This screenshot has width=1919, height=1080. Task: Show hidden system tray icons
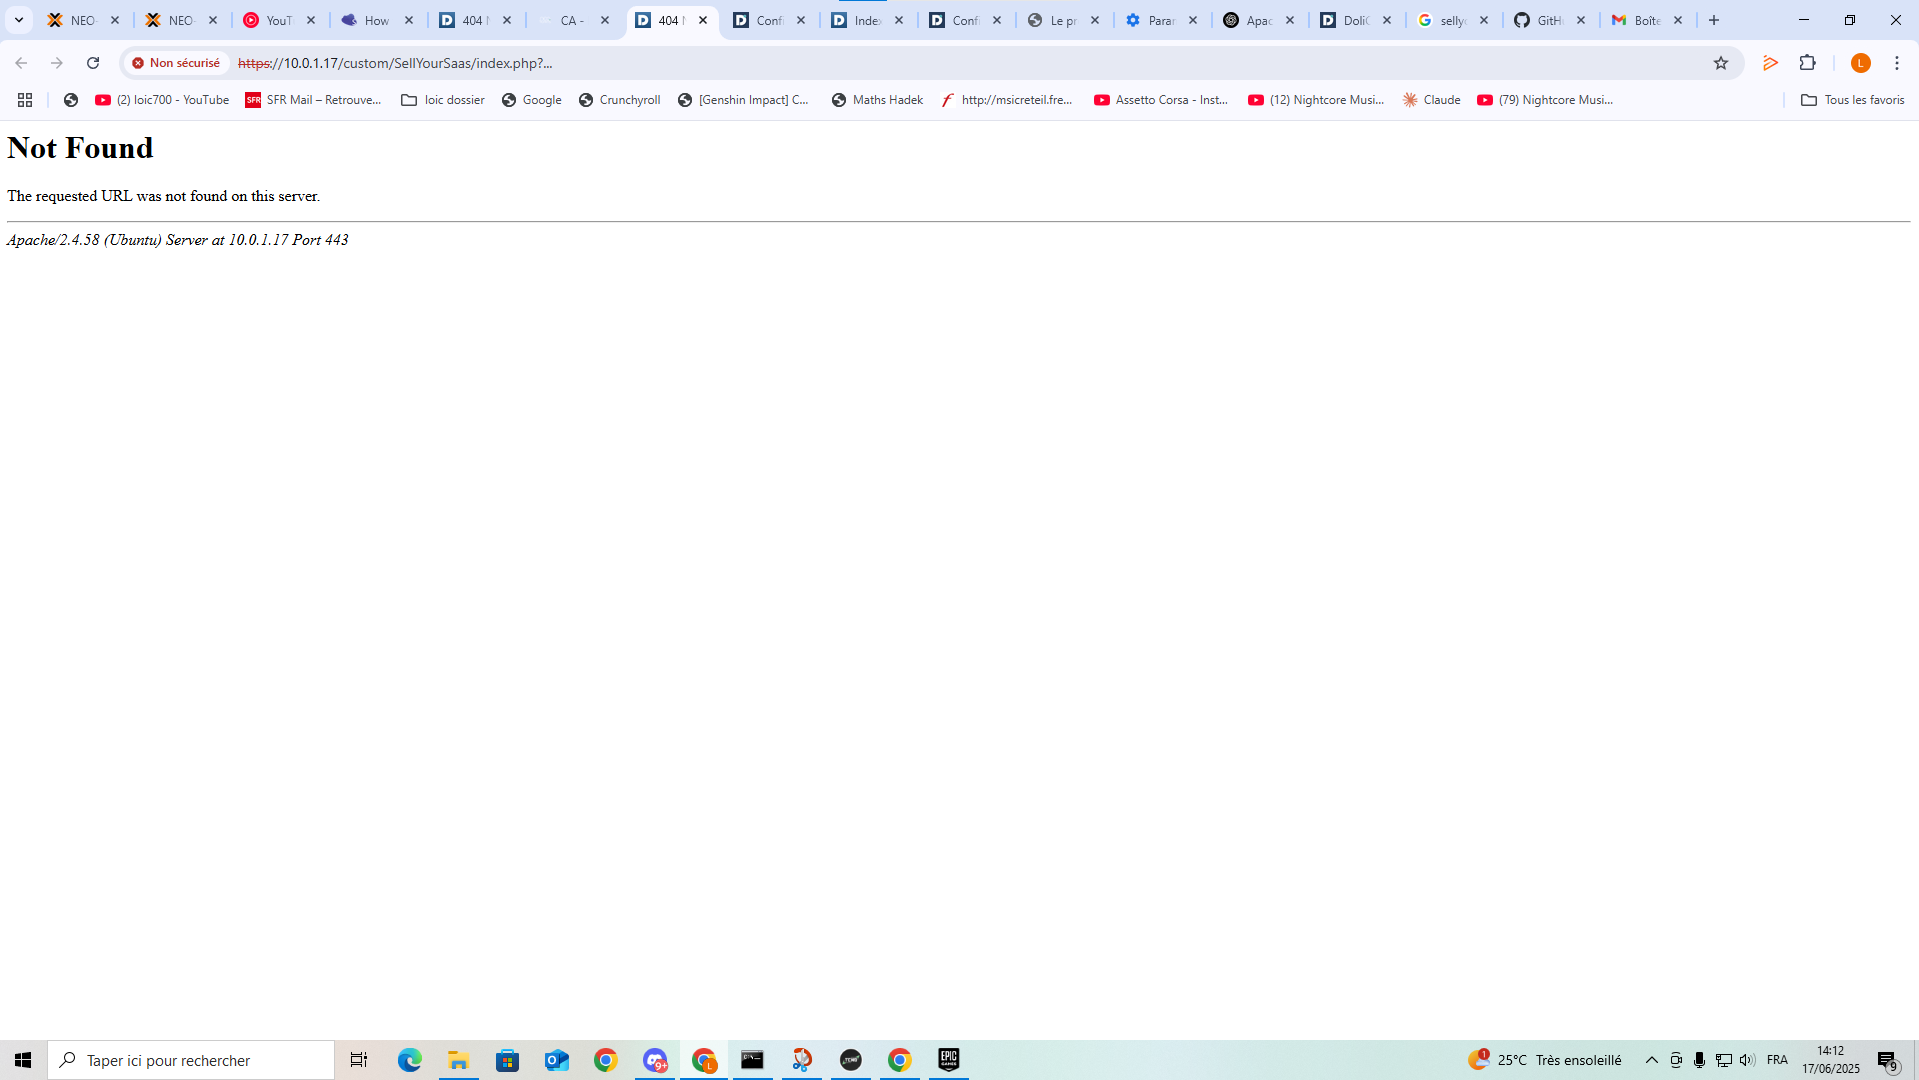(x=1652, y=1060)
